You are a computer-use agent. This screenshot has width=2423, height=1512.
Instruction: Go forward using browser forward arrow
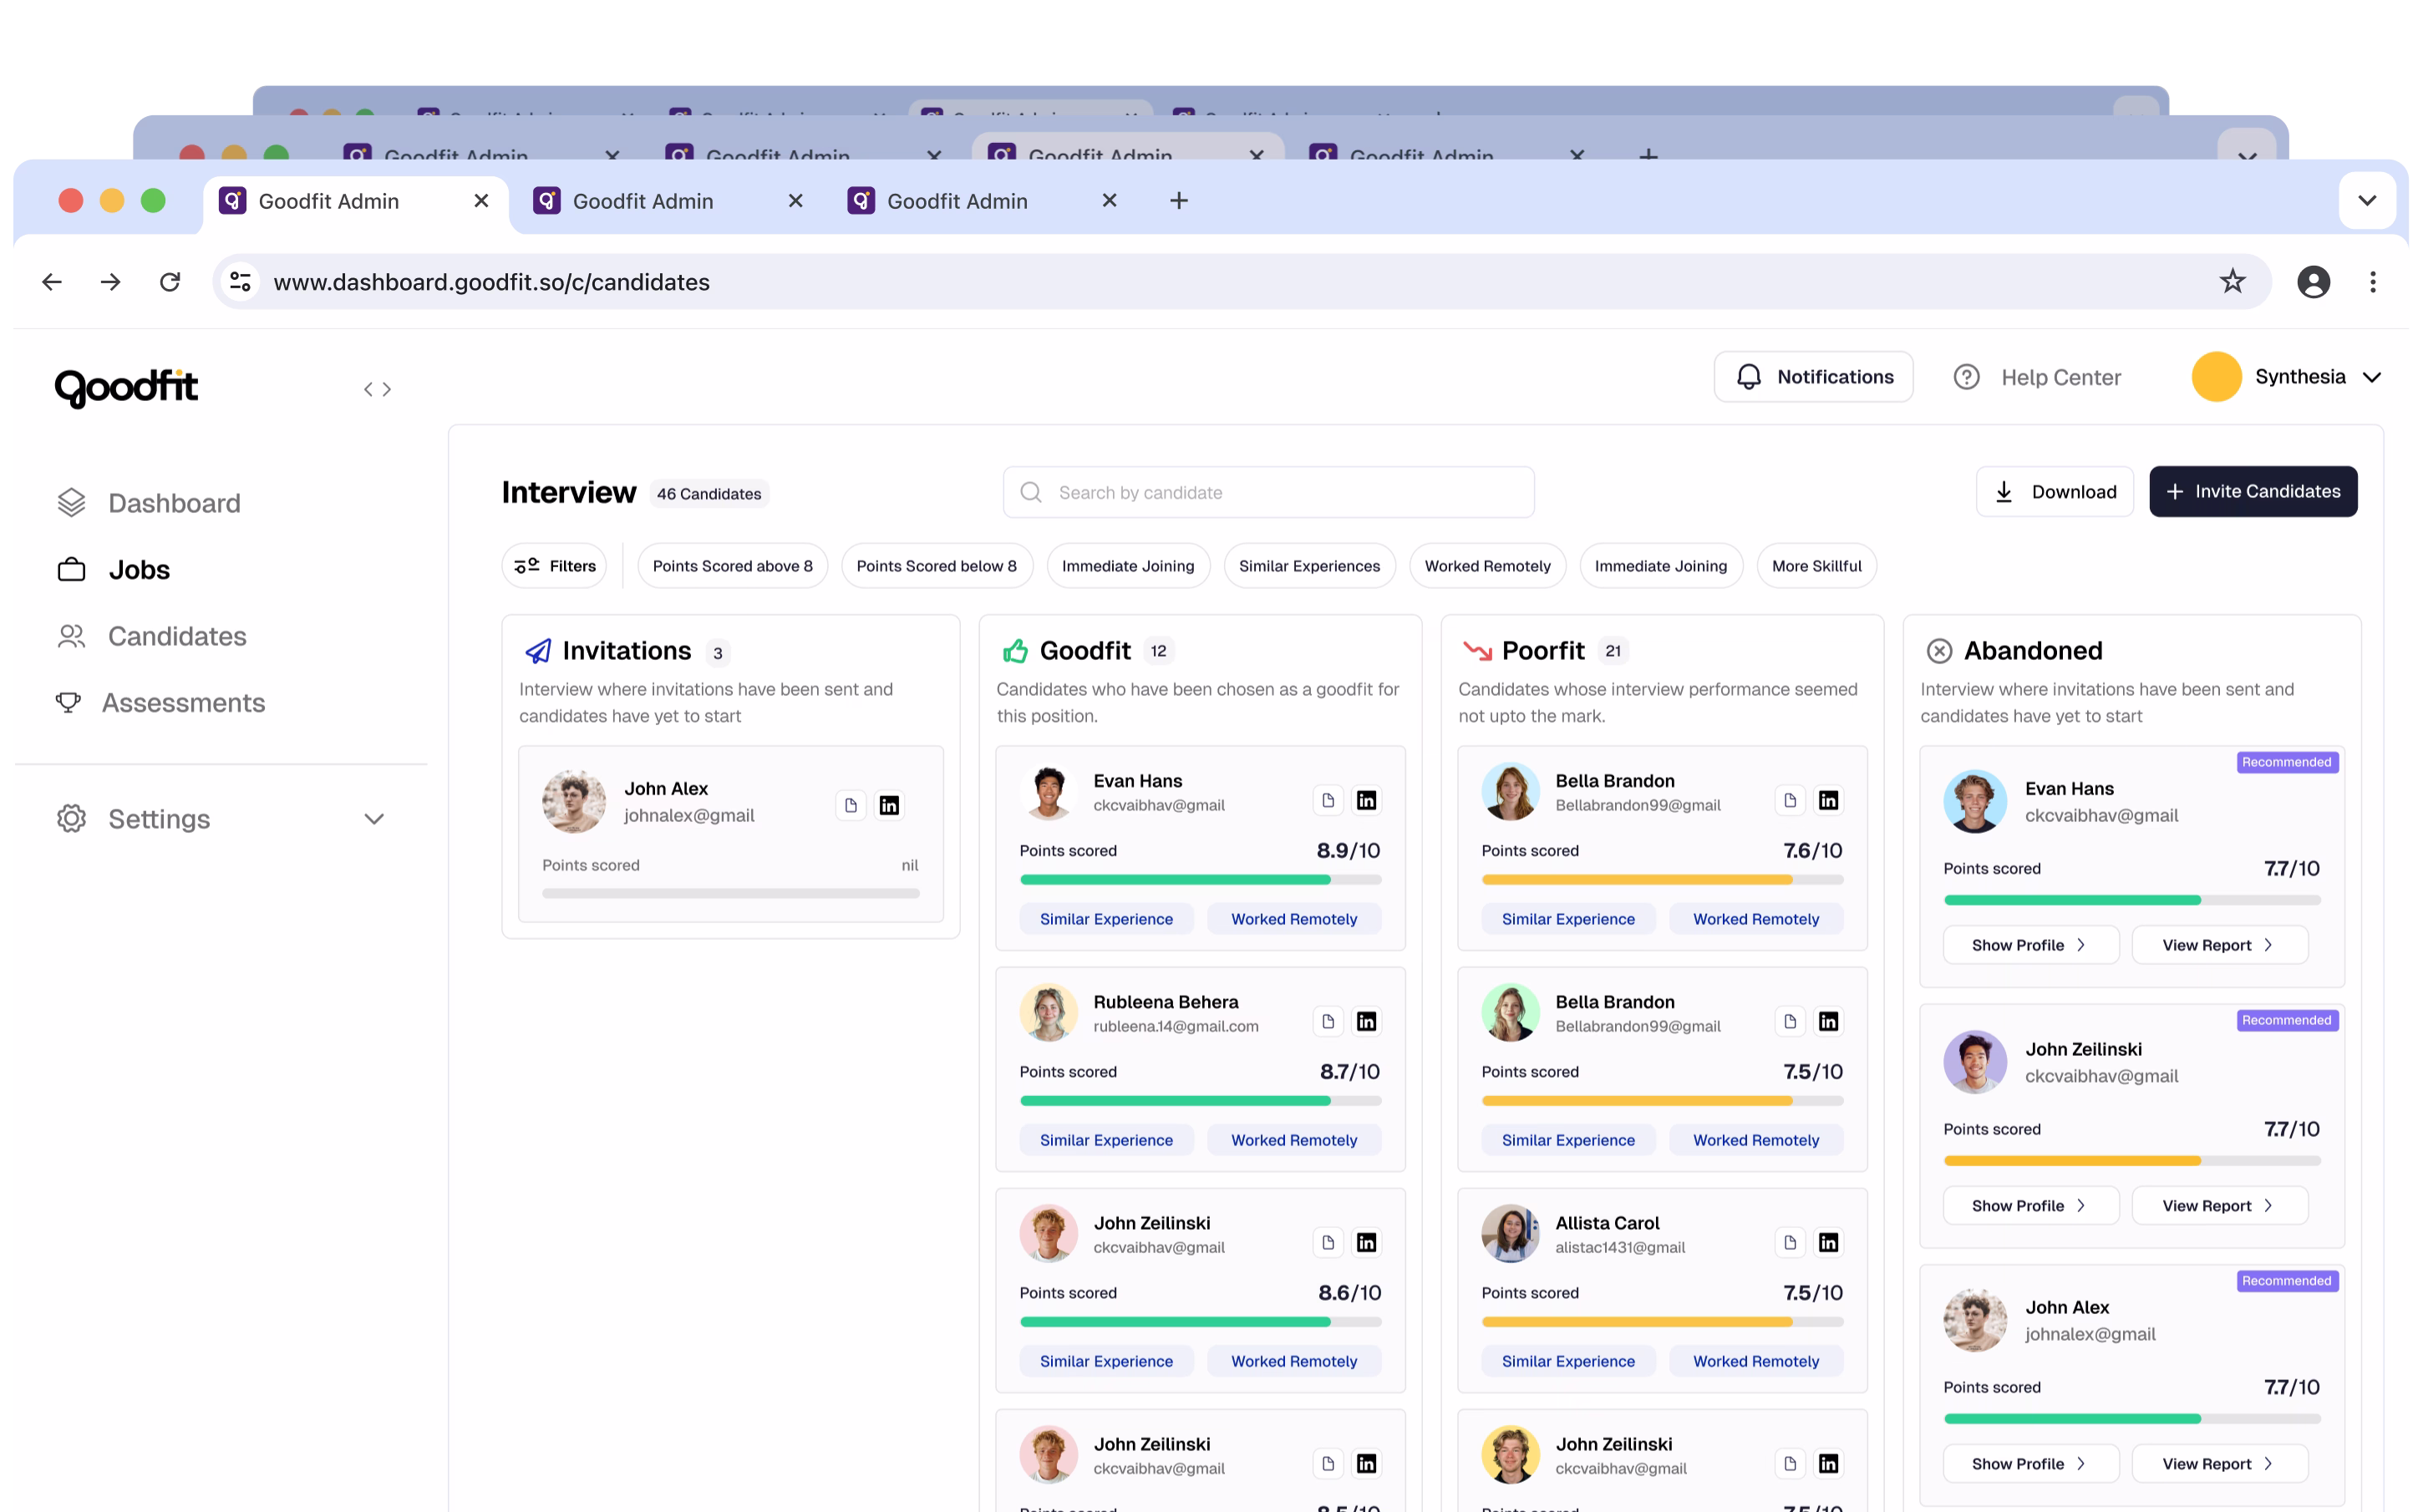click(x=111, y=282)
